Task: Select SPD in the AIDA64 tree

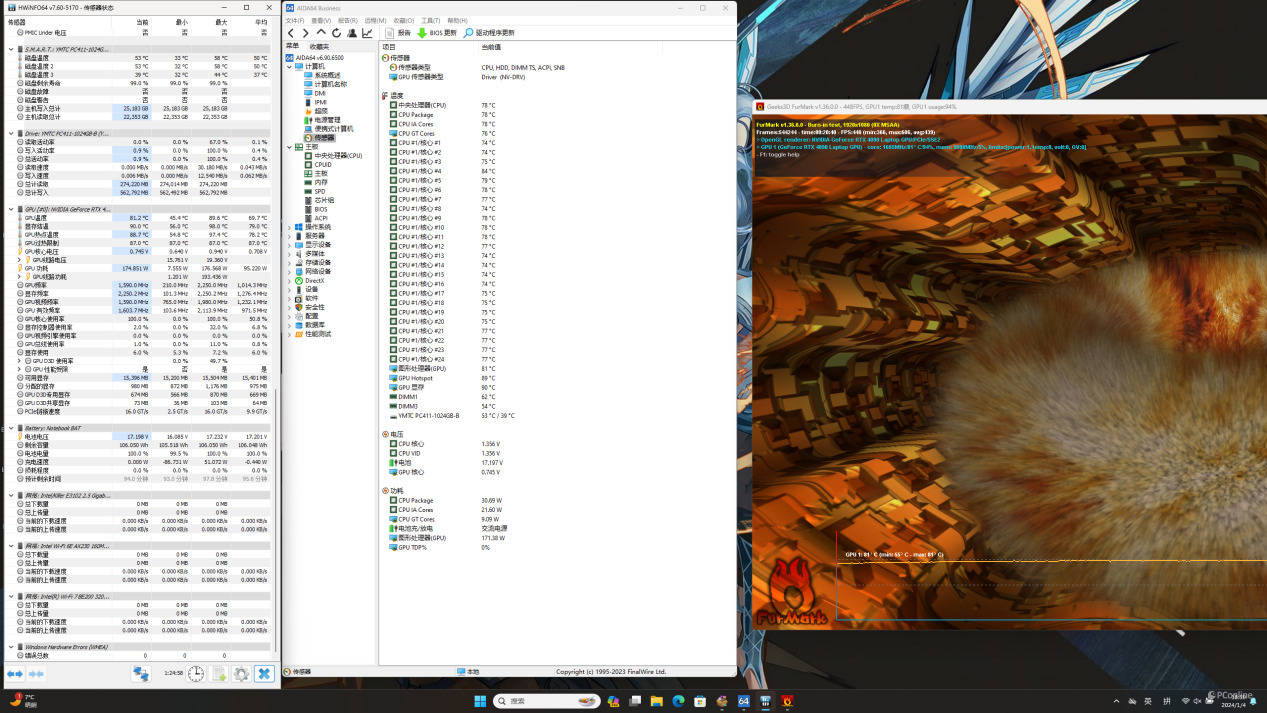Action: point(319,191)
